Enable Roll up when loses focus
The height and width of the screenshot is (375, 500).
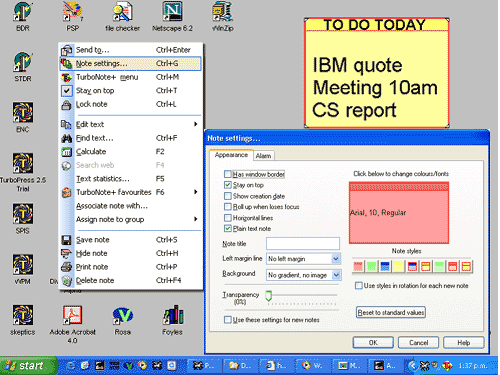coord(228,207)
